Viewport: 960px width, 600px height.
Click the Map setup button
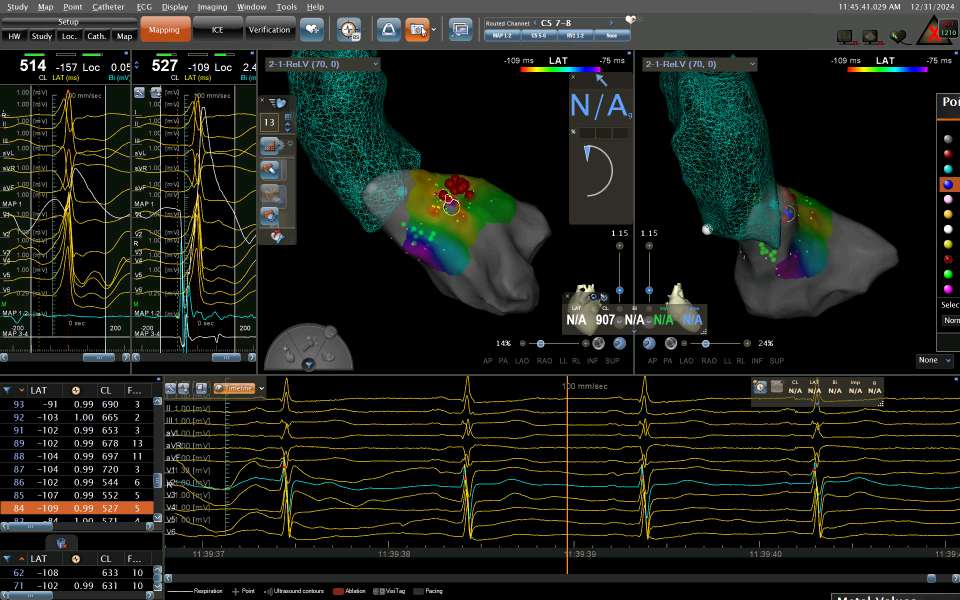124,36
